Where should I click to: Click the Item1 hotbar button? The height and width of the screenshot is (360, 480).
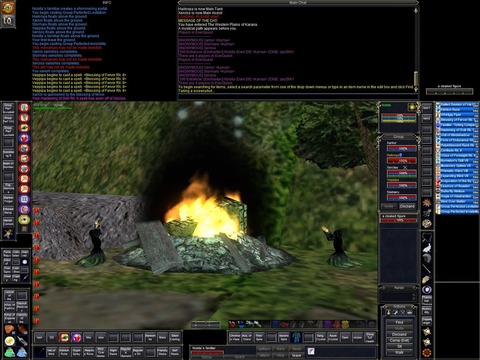point(427,108)
